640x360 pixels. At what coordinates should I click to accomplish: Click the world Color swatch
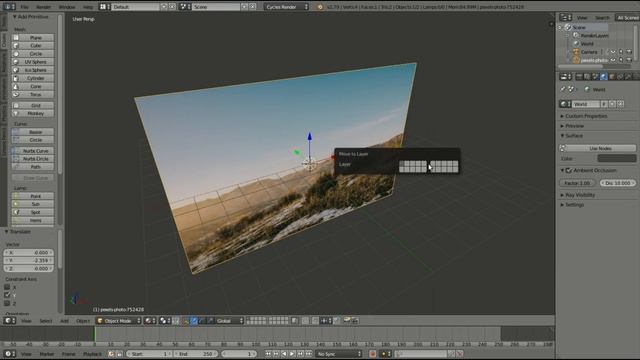pyautogui.click(x=617, y=158)
